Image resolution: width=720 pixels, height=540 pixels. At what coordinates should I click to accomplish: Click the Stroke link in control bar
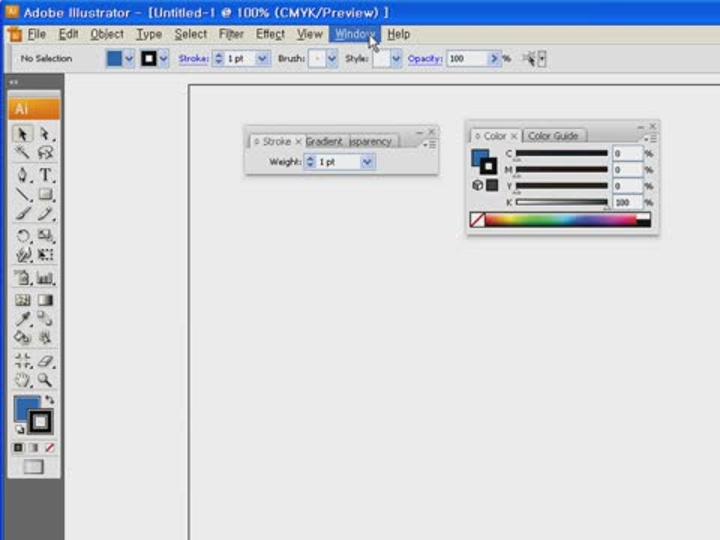[x=193, y=59]
